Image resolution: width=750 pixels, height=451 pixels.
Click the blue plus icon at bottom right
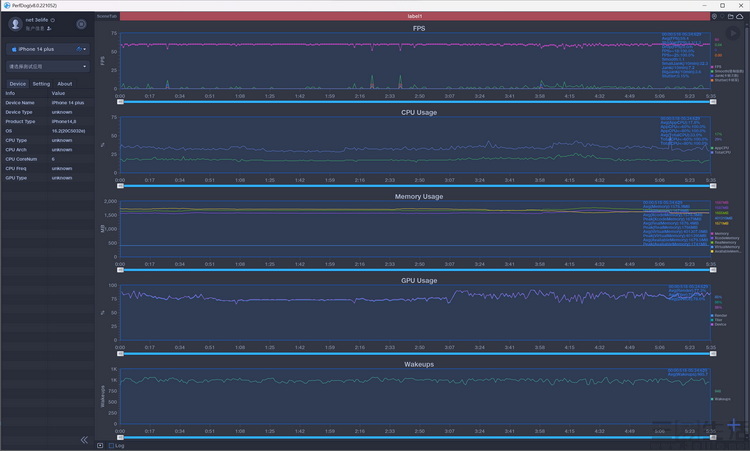[x=735, y=424]
